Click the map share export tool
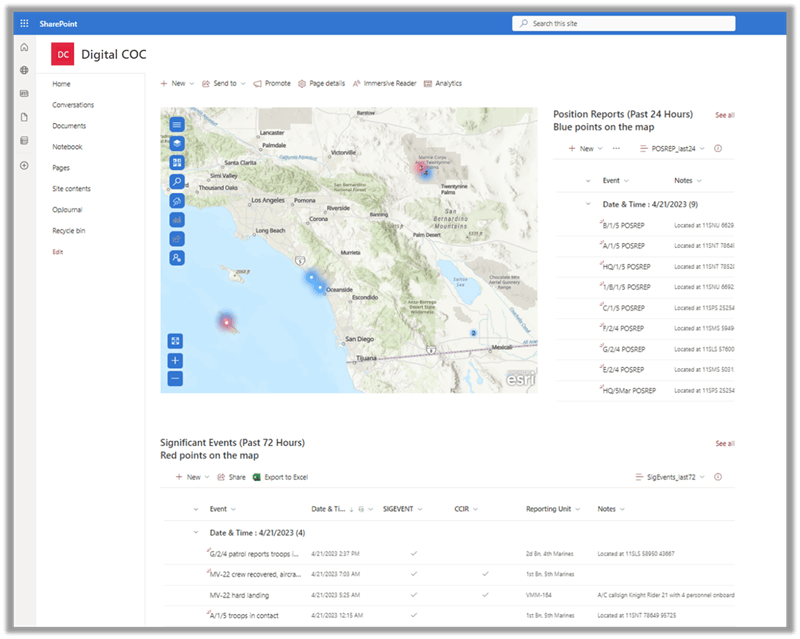Viewport: 800px width, 639px height. click(177, 239)
